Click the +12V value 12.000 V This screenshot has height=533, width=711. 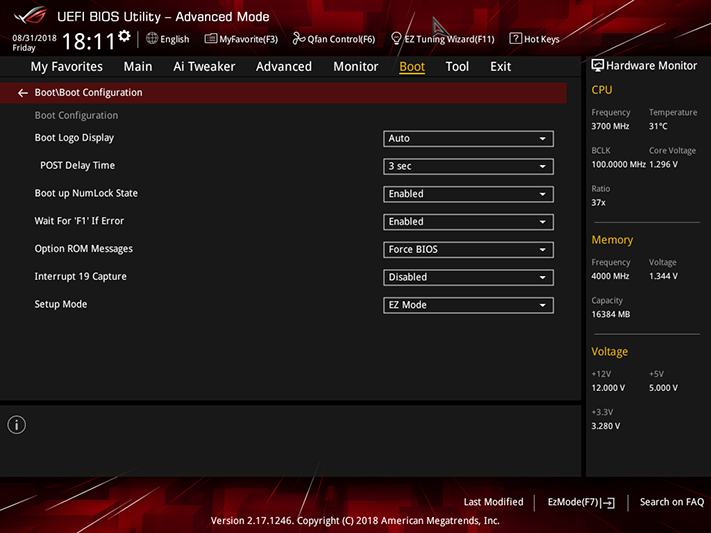(x=608, y=388)
